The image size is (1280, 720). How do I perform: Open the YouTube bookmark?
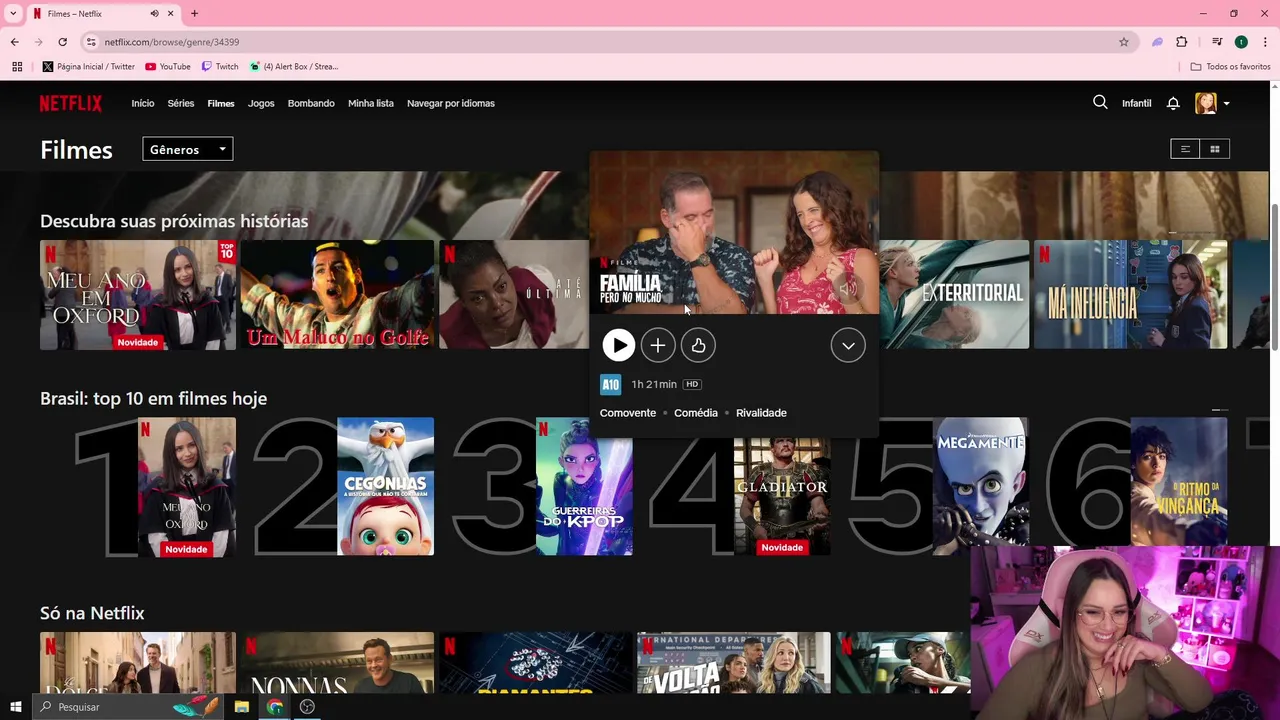coord(168,67)
